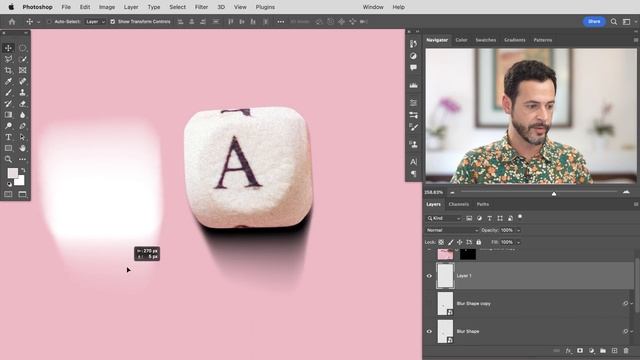Select the Move tool

click(8, 48)
